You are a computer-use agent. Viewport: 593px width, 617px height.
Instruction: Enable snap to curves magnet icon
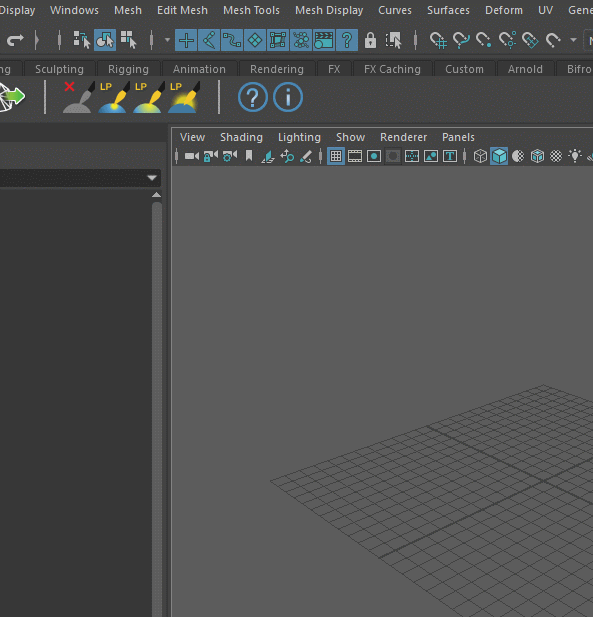click(461, 40)
